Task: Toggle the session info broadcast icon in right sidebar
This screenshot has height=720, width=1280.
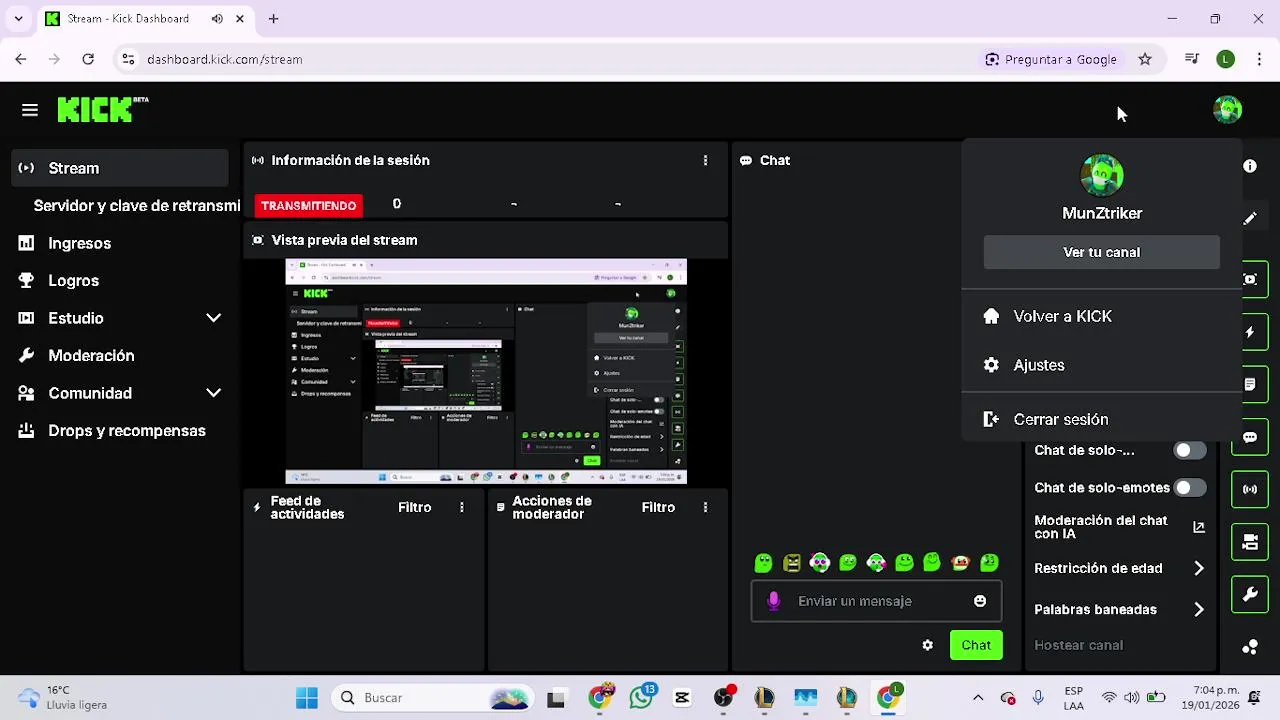Action: point(1250,489)
